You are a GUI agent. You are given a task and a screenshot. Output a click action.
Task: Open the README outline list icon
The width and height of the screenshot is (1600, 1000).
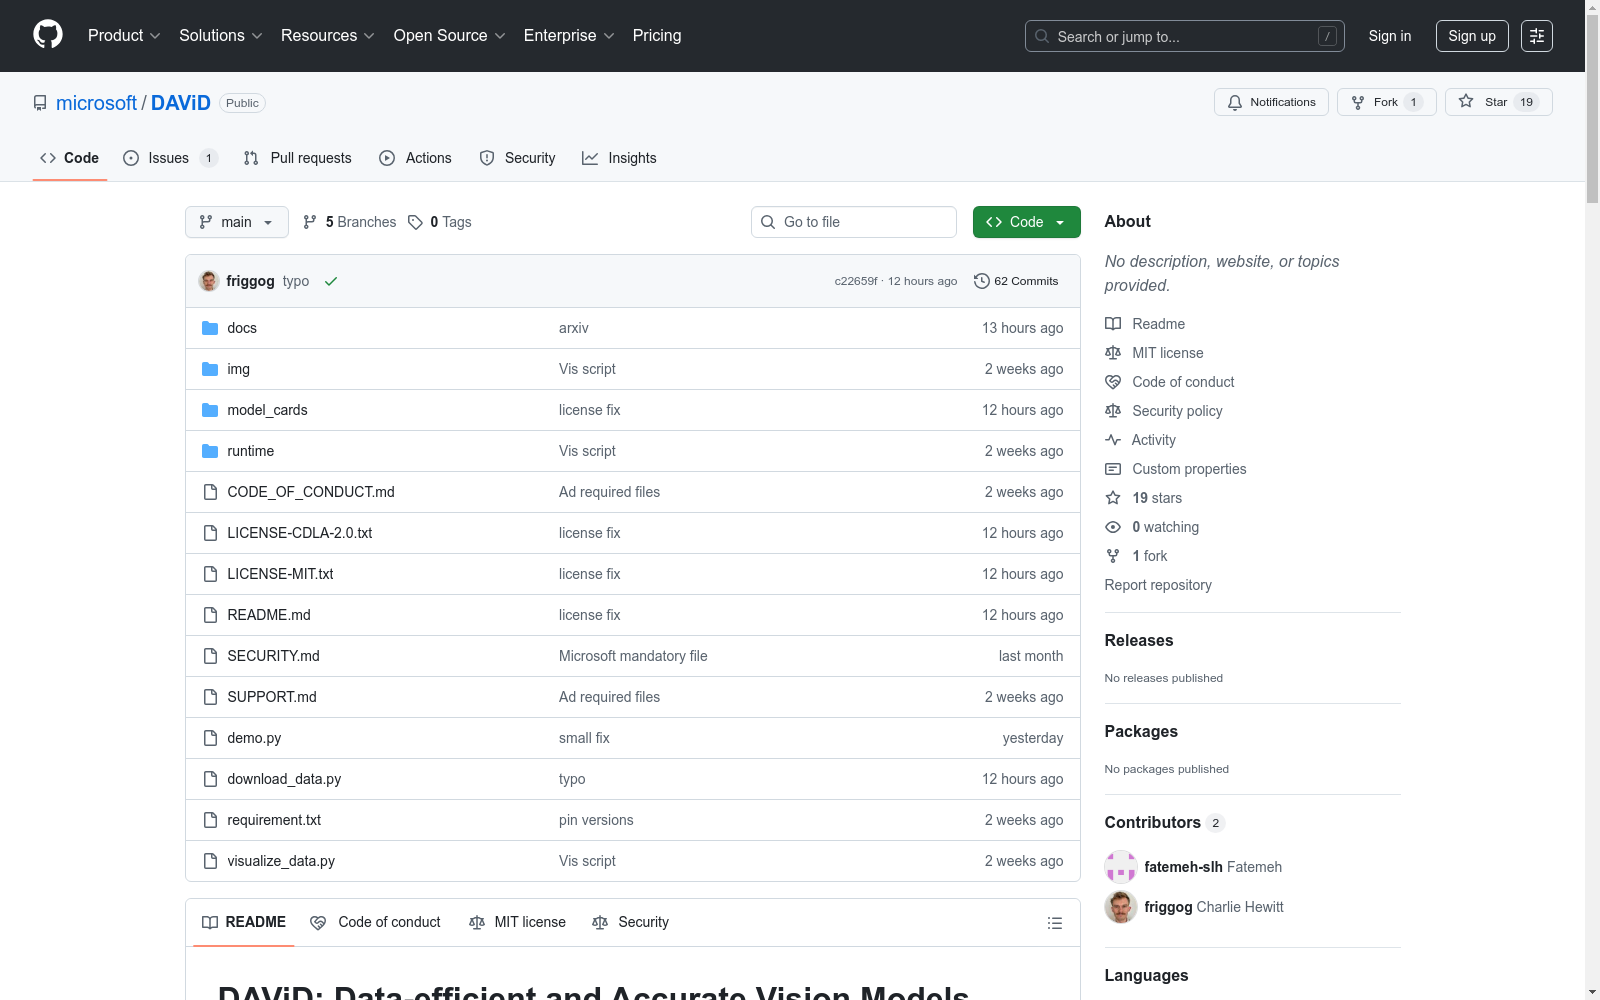(x=1054, y=923)
